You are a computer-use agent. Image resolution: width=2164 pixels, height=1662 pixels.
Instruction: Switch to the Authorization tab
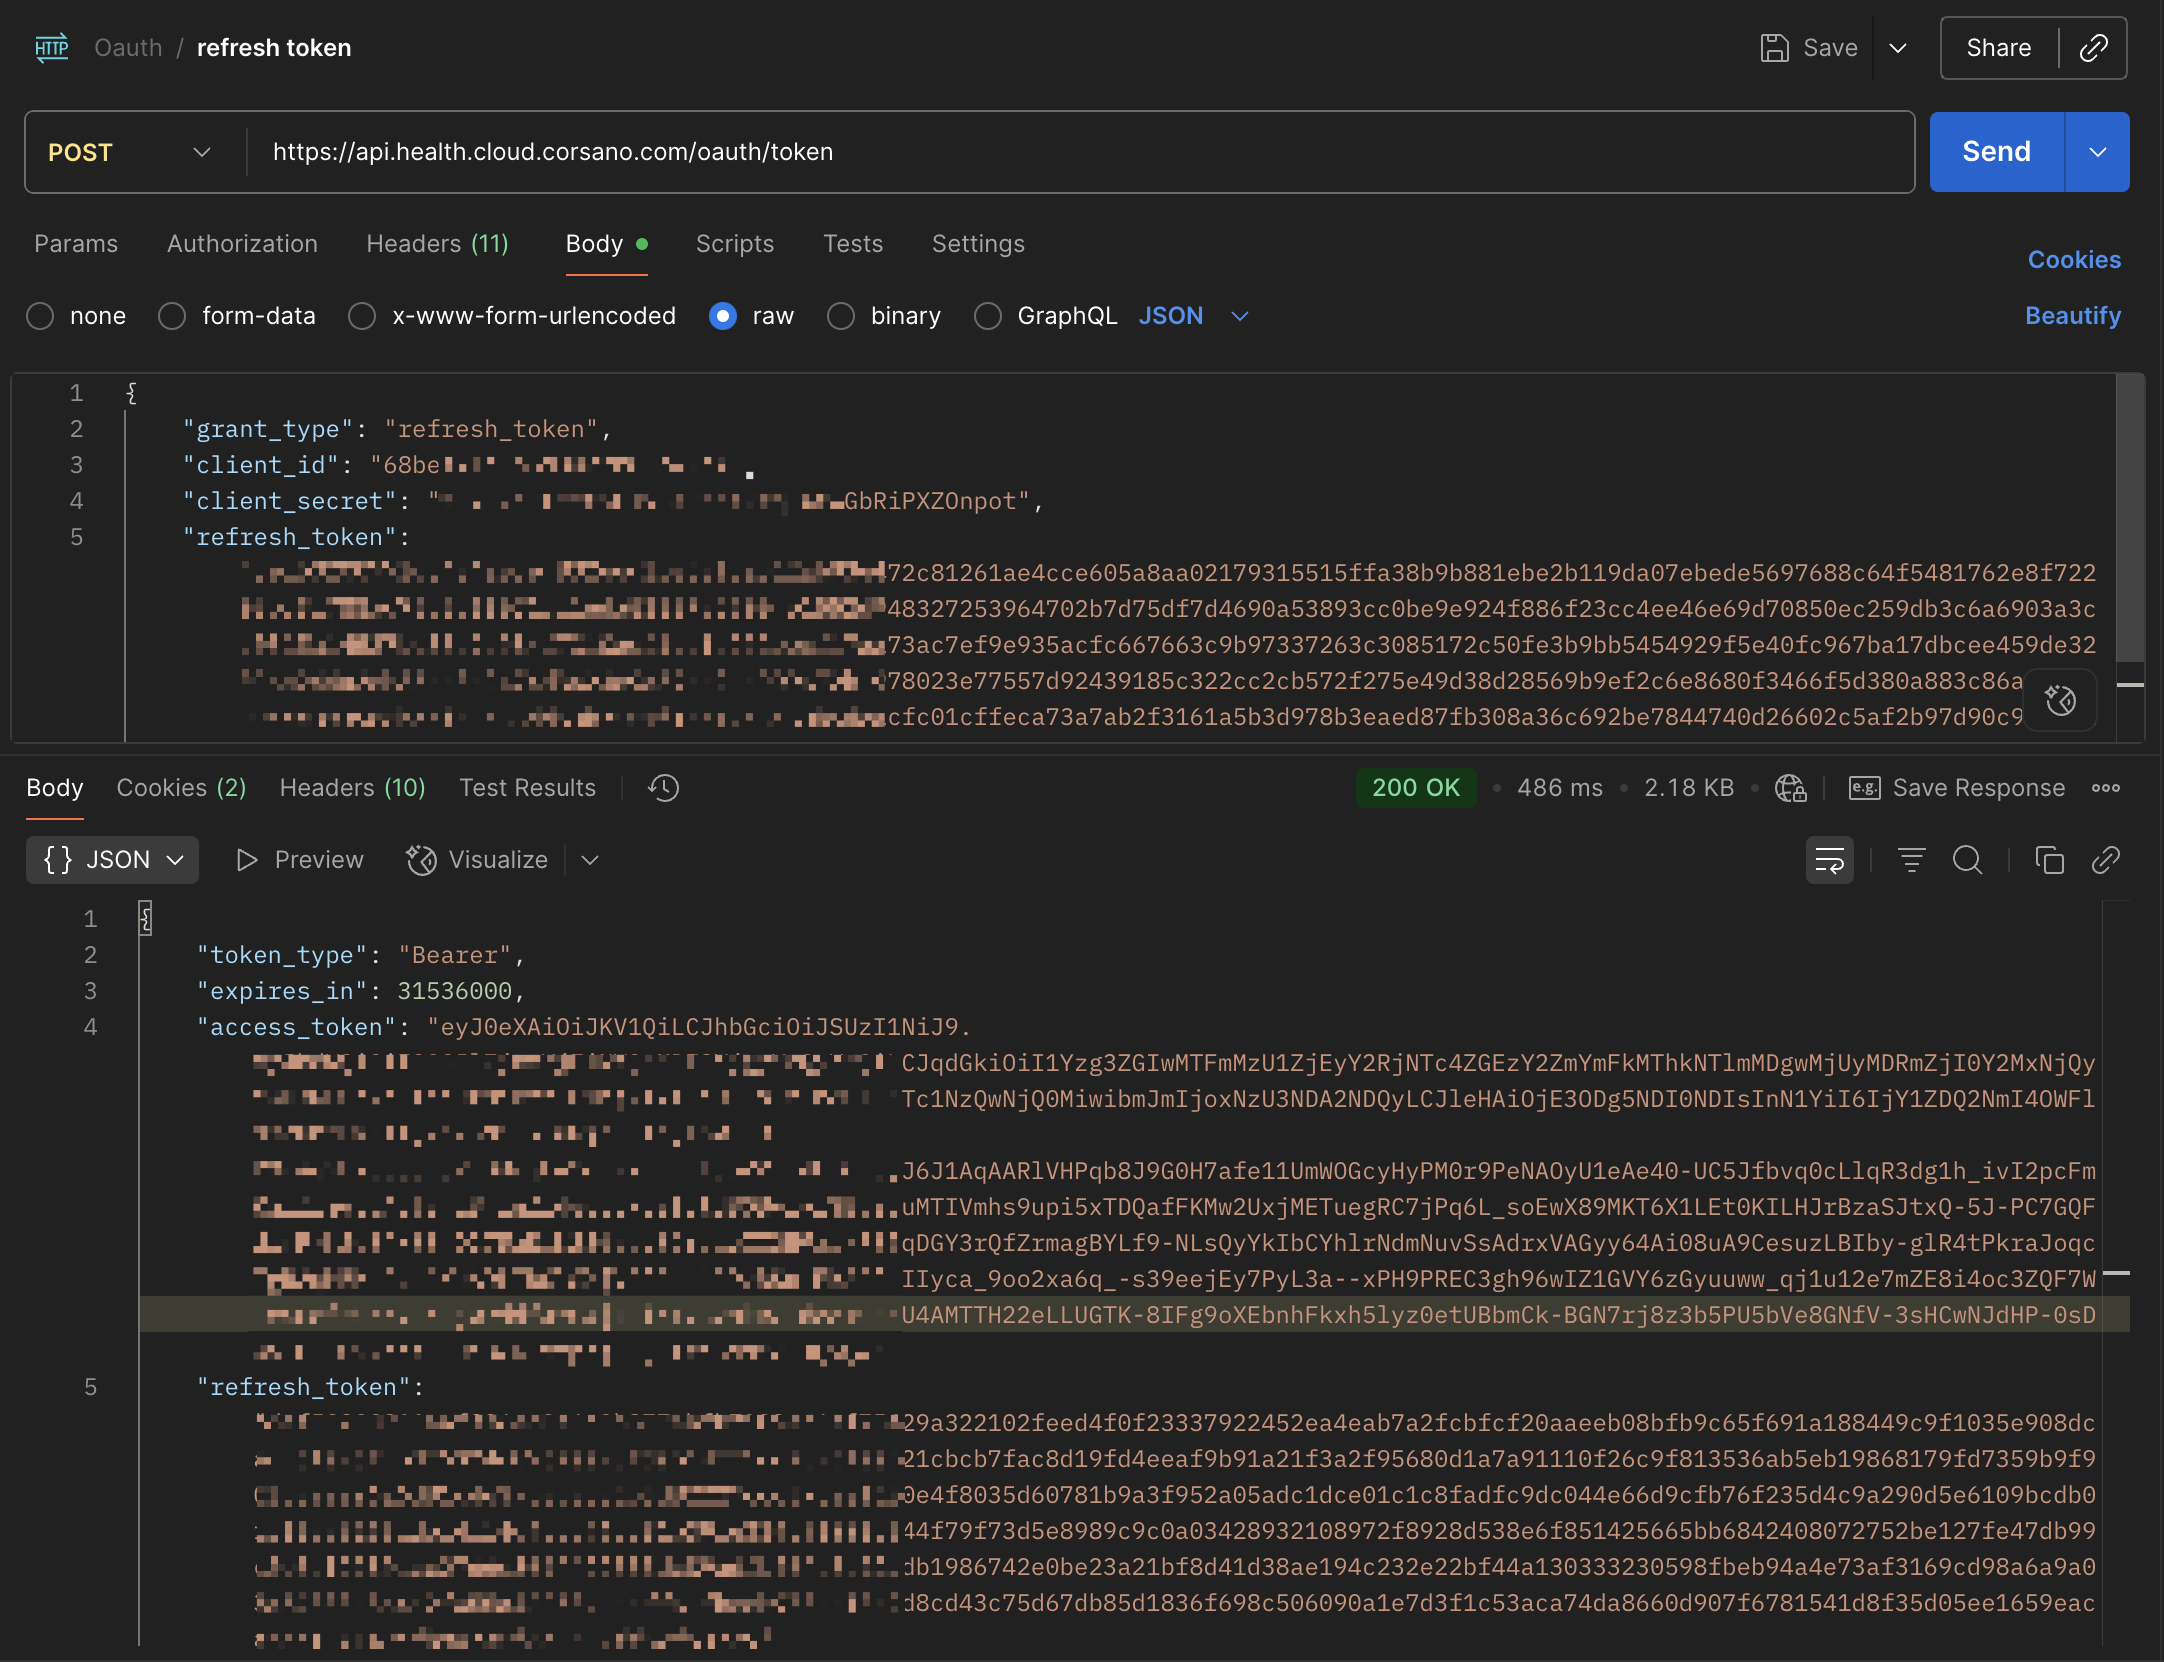(x=242, y=244)
